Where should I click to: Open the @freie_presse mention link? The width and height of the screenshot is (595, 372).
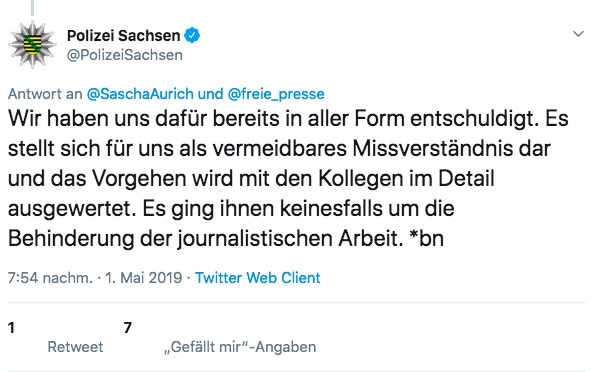coord(276,94)
